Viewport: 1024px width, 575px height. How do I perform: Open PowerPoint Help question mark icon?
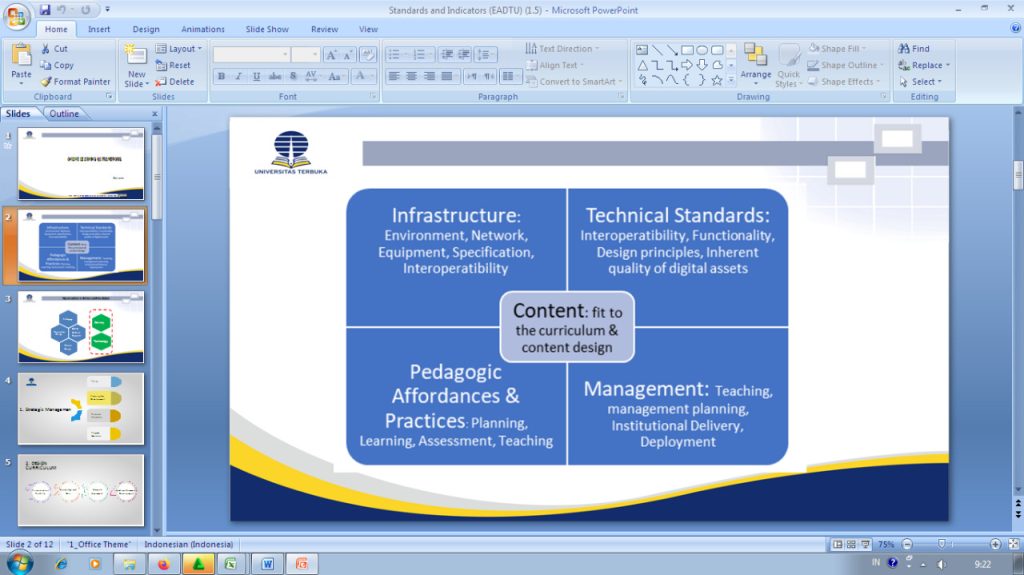pos(1015,29)
